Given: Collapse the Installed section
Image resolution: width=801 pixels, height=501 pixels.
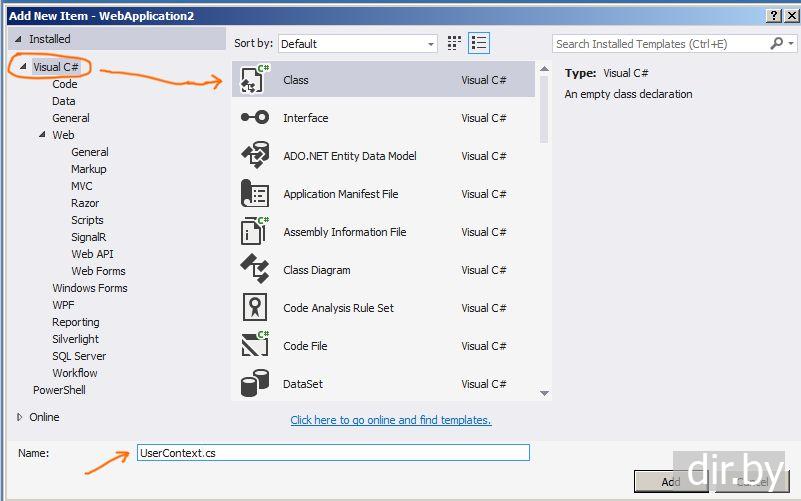Looking at the screenshot, I should (18, 39).
